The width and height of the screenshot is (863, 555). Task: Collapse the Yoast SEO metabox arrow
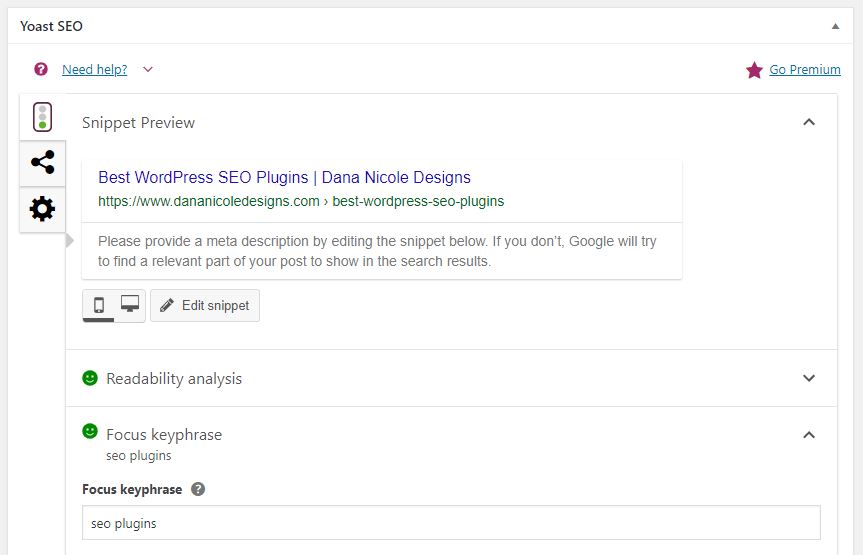[x=835, y=26]
